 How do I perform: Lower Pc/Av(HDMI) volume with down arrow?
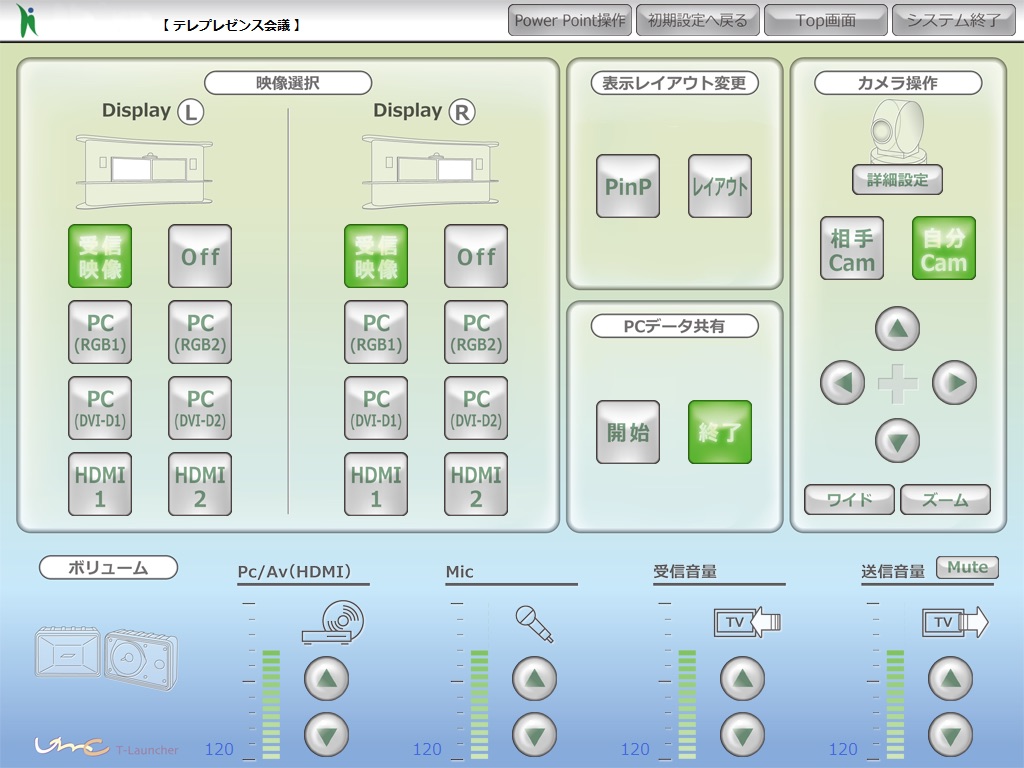326,736
